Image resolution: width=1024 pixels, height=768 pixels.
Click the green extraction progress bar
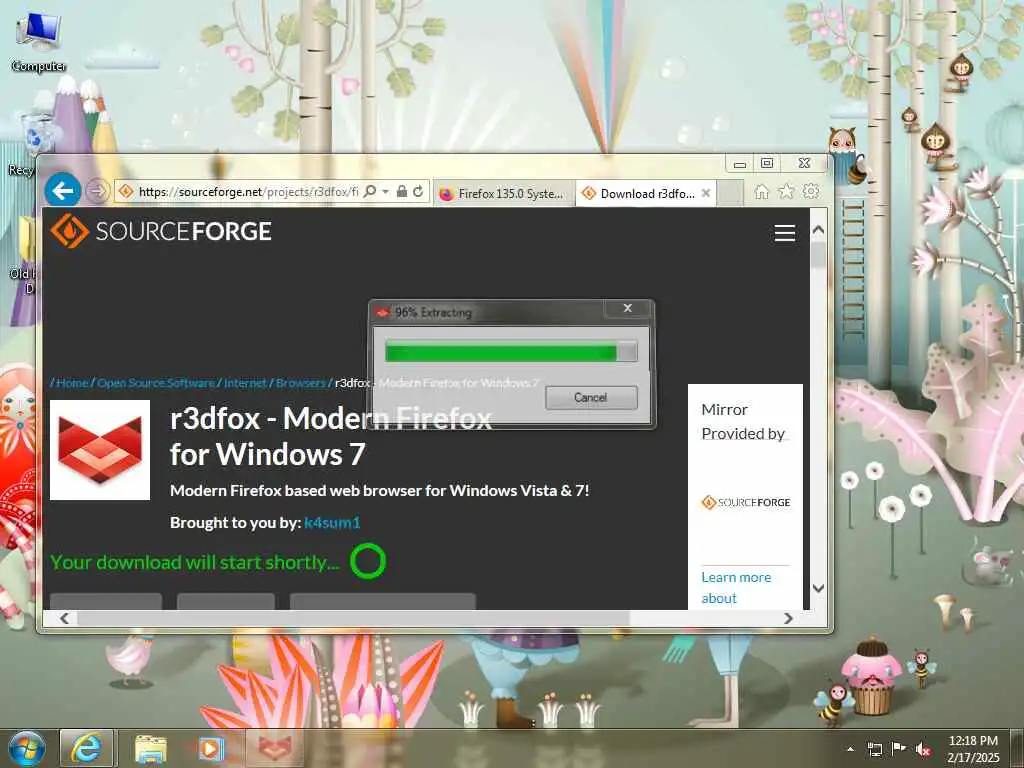511,351
